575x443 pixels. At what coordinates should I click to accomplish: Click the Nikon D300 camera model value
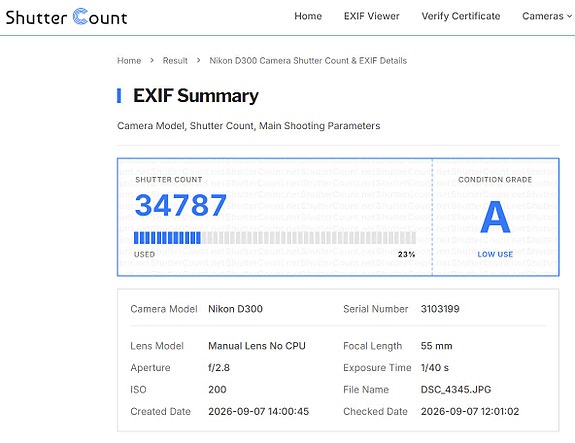[235, 309]
